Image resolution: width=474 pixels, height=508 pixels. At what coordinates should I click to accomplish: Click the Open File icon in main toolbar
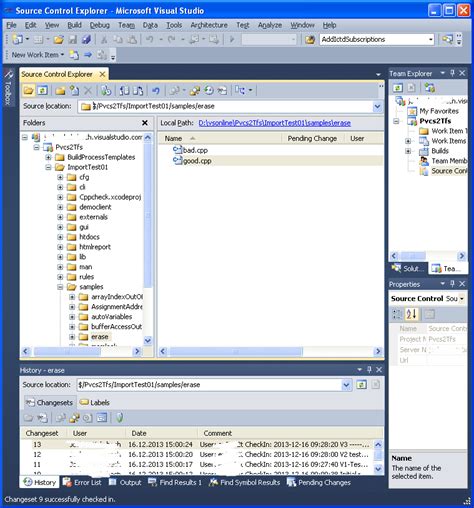point(58,39)
